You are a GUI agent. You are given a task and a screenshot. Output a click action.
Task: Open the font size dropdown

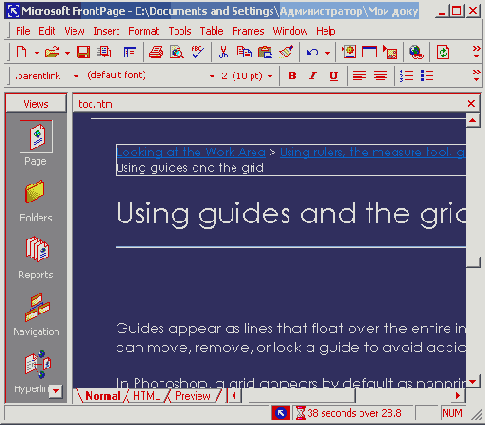[270, 76]
